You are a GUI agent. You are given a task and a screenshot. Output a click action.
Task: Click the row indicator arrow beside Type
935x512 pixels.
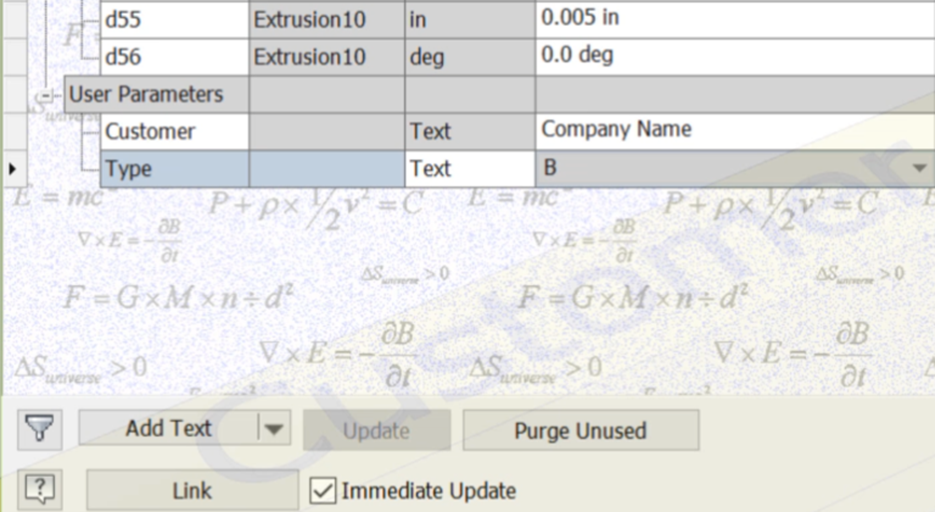coord(13,169)
